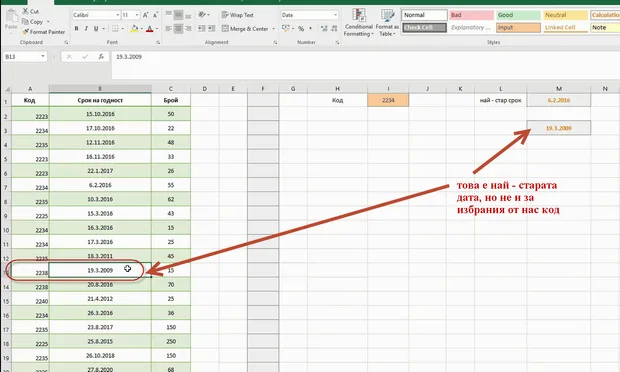Click the Increase Indent icon
The image size is (620, 372).
pos(212,28)
